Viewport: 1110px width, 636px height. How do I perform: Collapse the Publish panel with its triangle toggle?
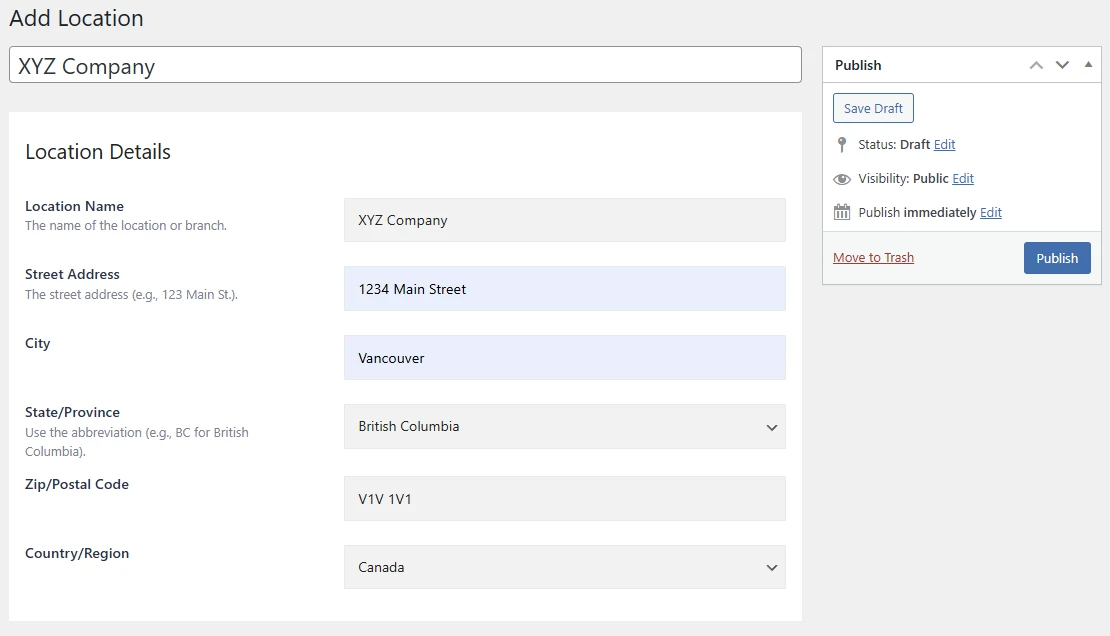pyautogui.click(x=1088, y=64)
